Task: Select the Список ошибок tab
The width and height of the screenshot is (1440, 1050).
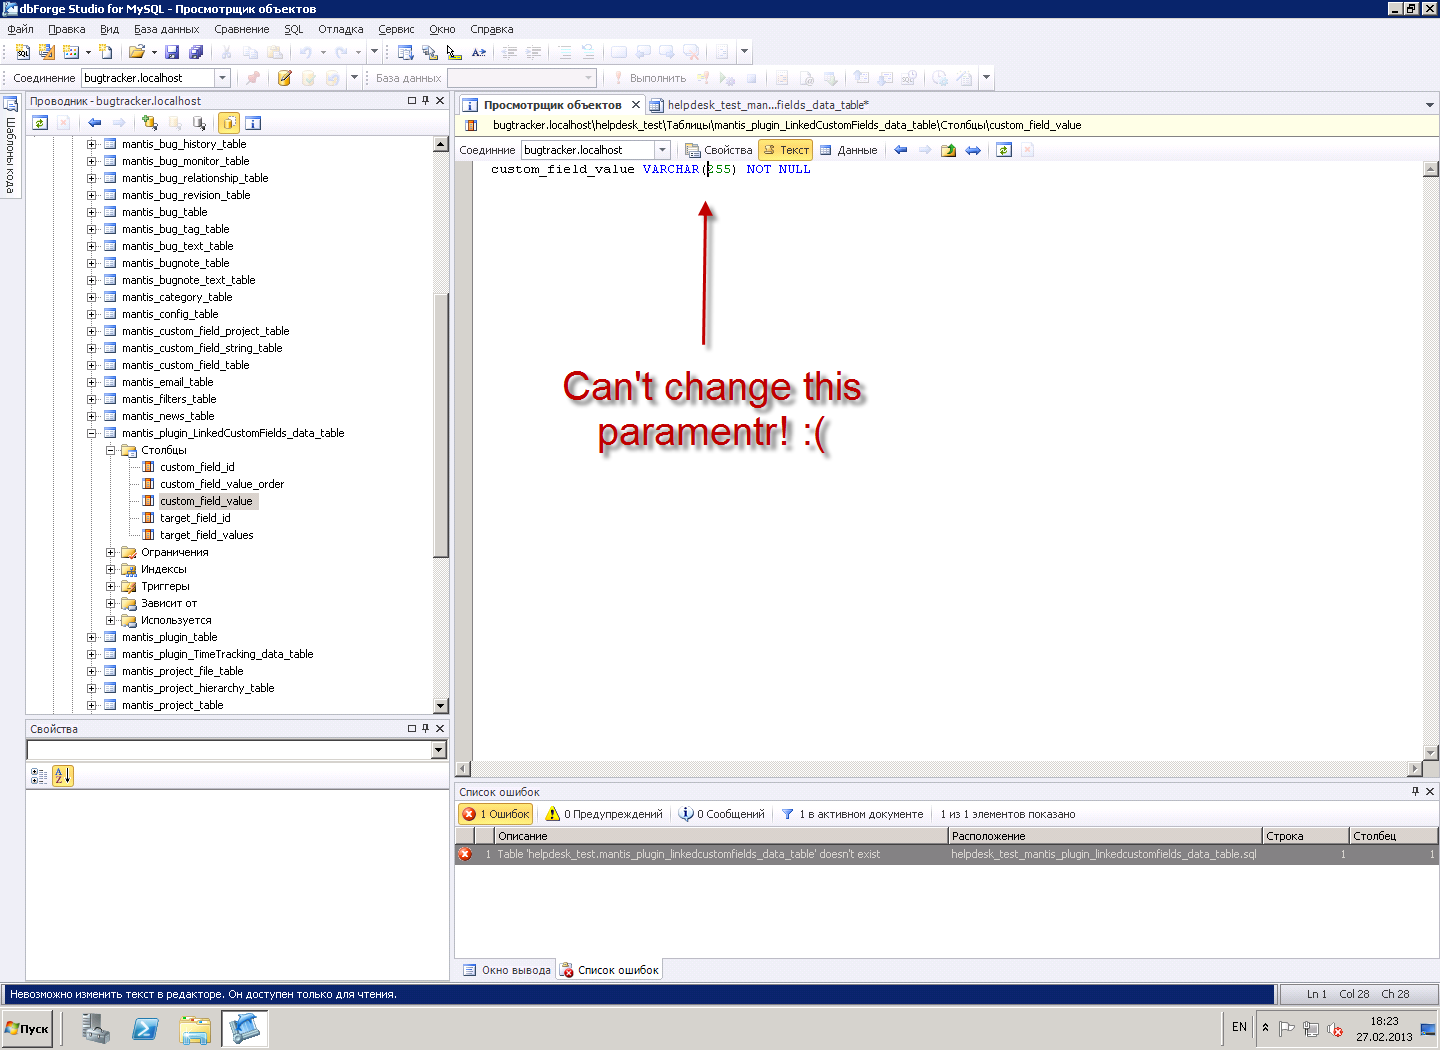Action: [x=610, y=970]
